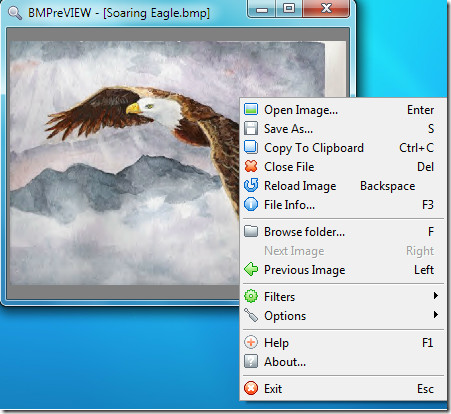Viewport: 451px width, 414px height.
Task: Choose About... from the context menu
Action: (x=343, y=361)
